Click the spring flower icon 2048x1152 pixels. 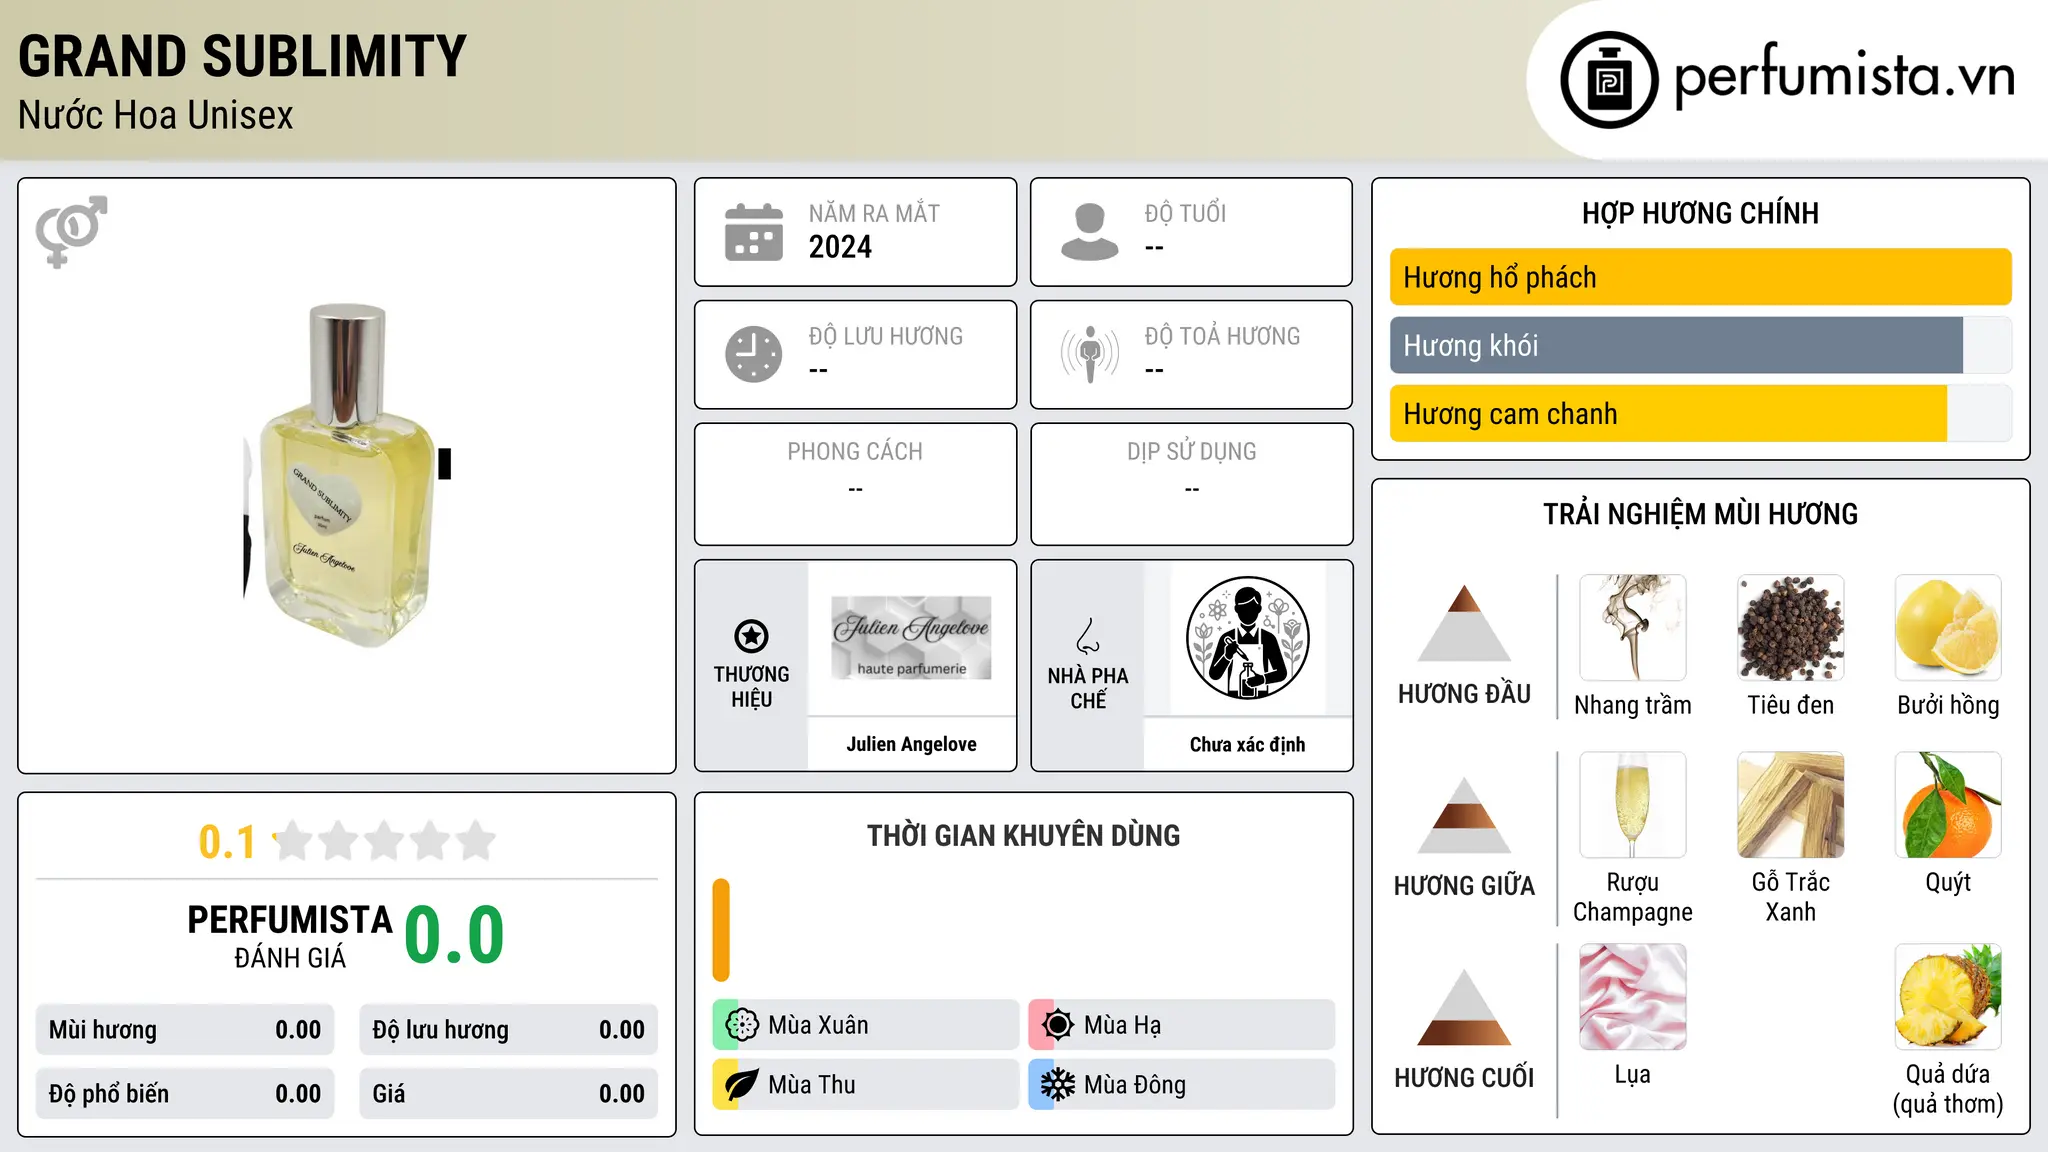(x=741, y=1025)
